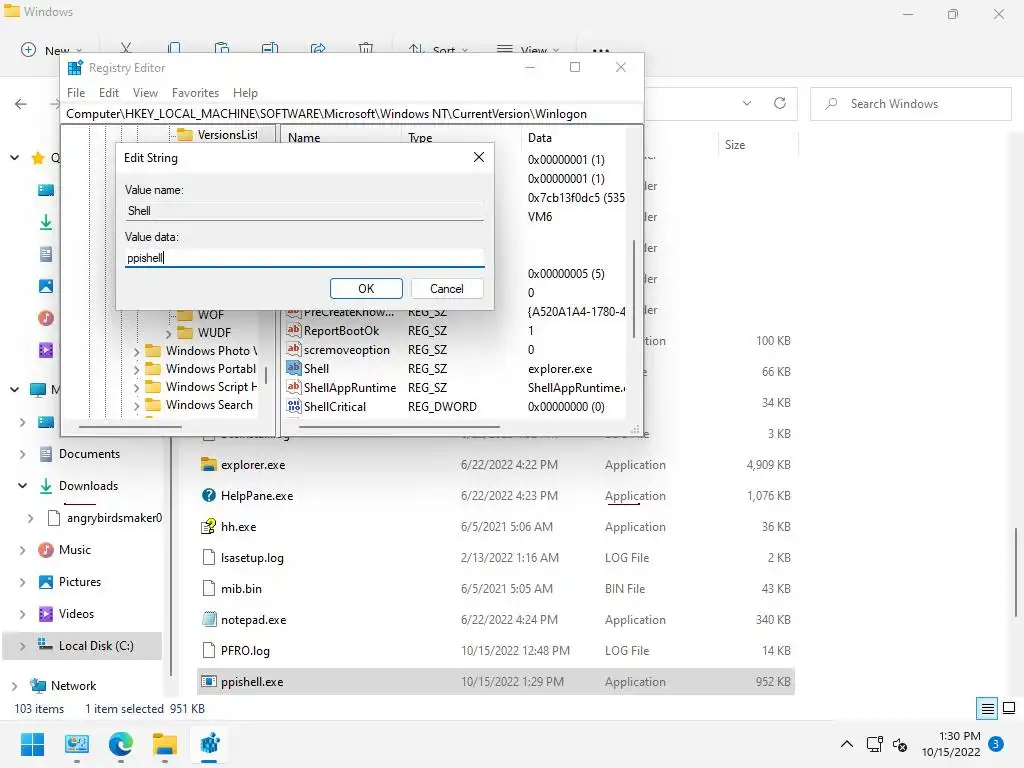Switch to the large thumbnails view
Screen dimensions: 1024x768
pos(1009,708)
